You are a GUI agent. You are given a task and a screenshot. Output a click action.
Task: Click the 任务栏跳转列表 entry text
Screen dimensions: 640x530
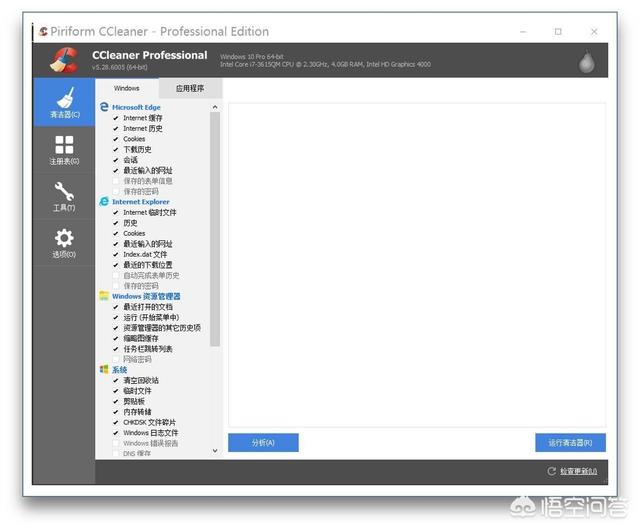tap(148, 349)
